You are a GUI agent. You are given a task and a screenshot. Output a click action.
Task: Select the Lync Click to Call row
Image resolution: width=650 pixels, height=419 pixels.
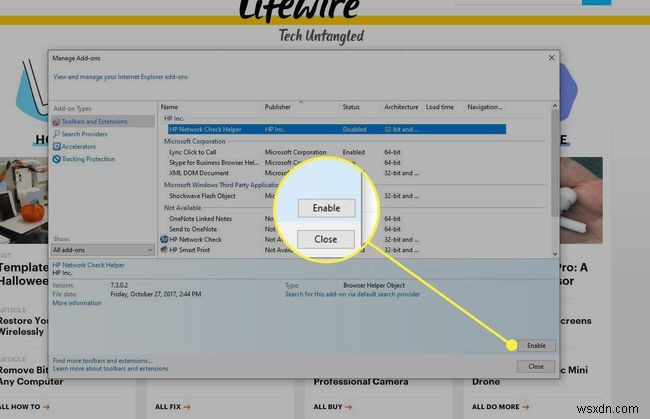tap(337, 152)
